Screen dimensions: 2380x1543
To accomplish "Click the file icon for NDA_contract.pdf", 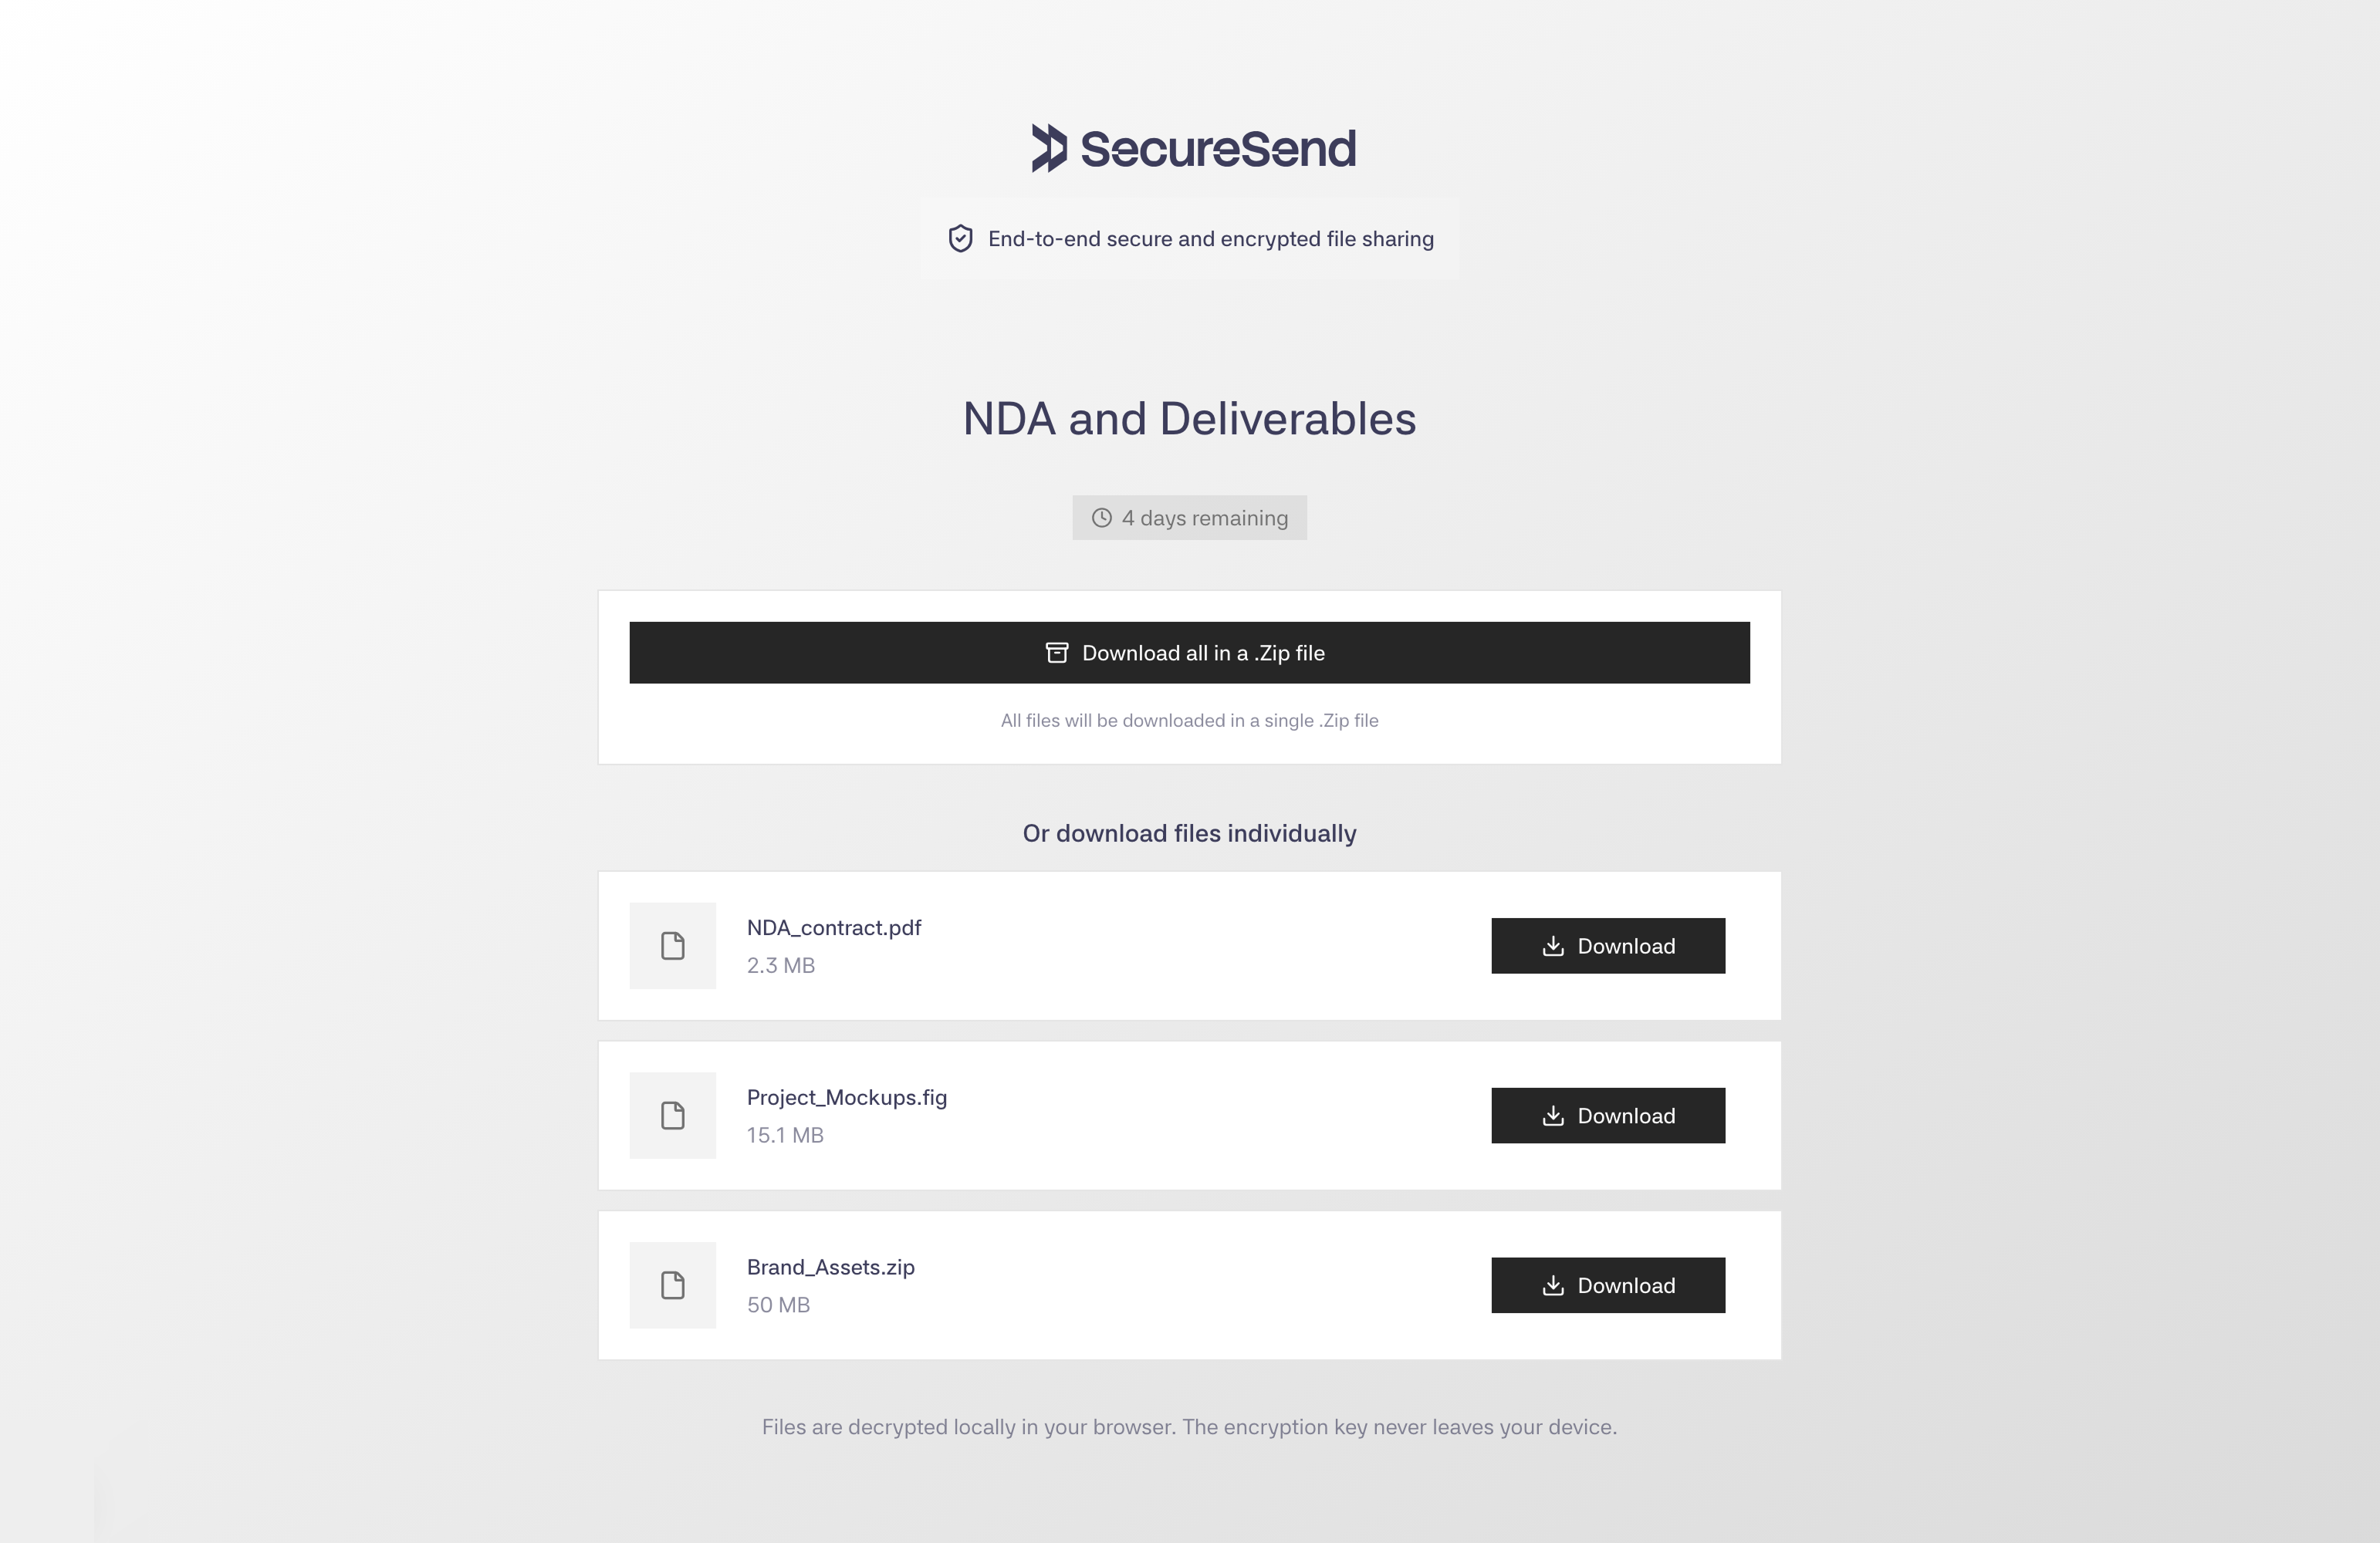I will [673, 946].
